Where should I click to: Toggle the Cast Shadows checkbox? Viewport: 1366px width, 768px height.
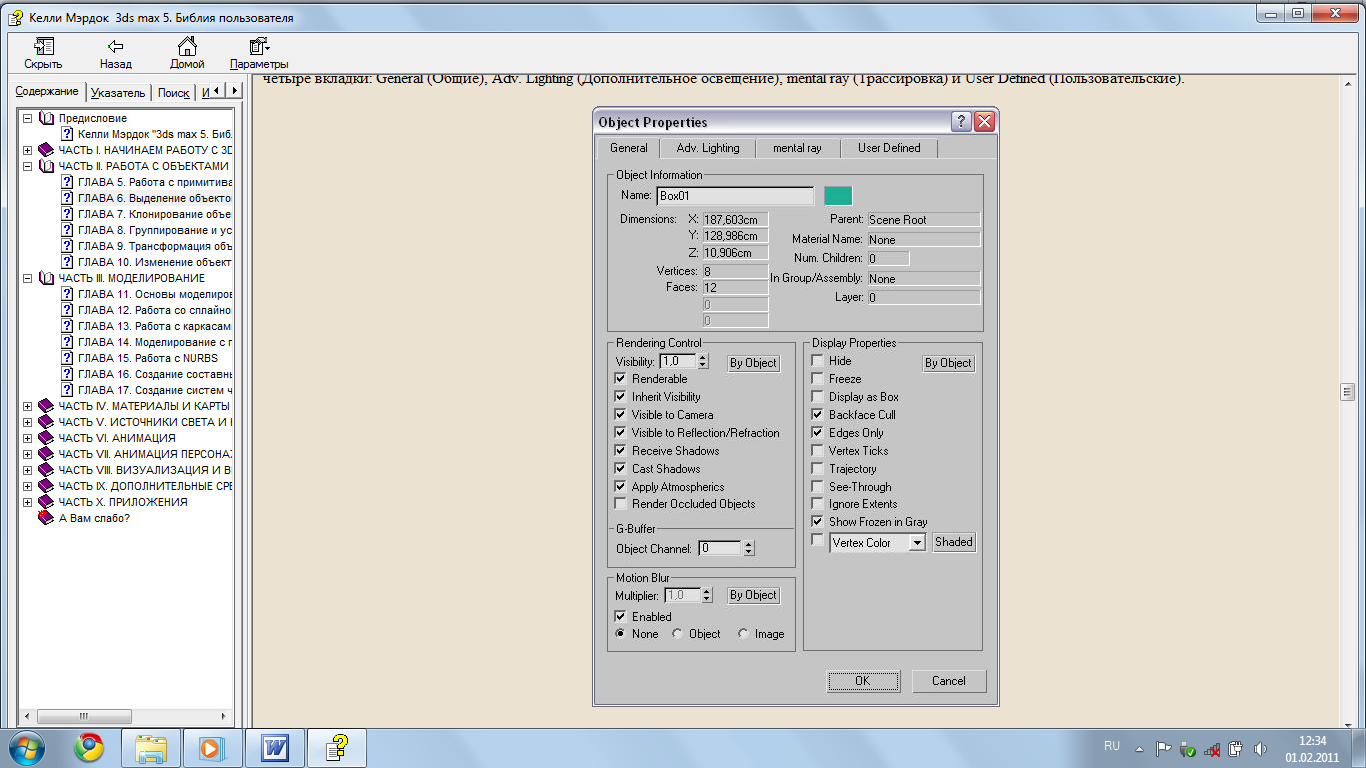621,469
